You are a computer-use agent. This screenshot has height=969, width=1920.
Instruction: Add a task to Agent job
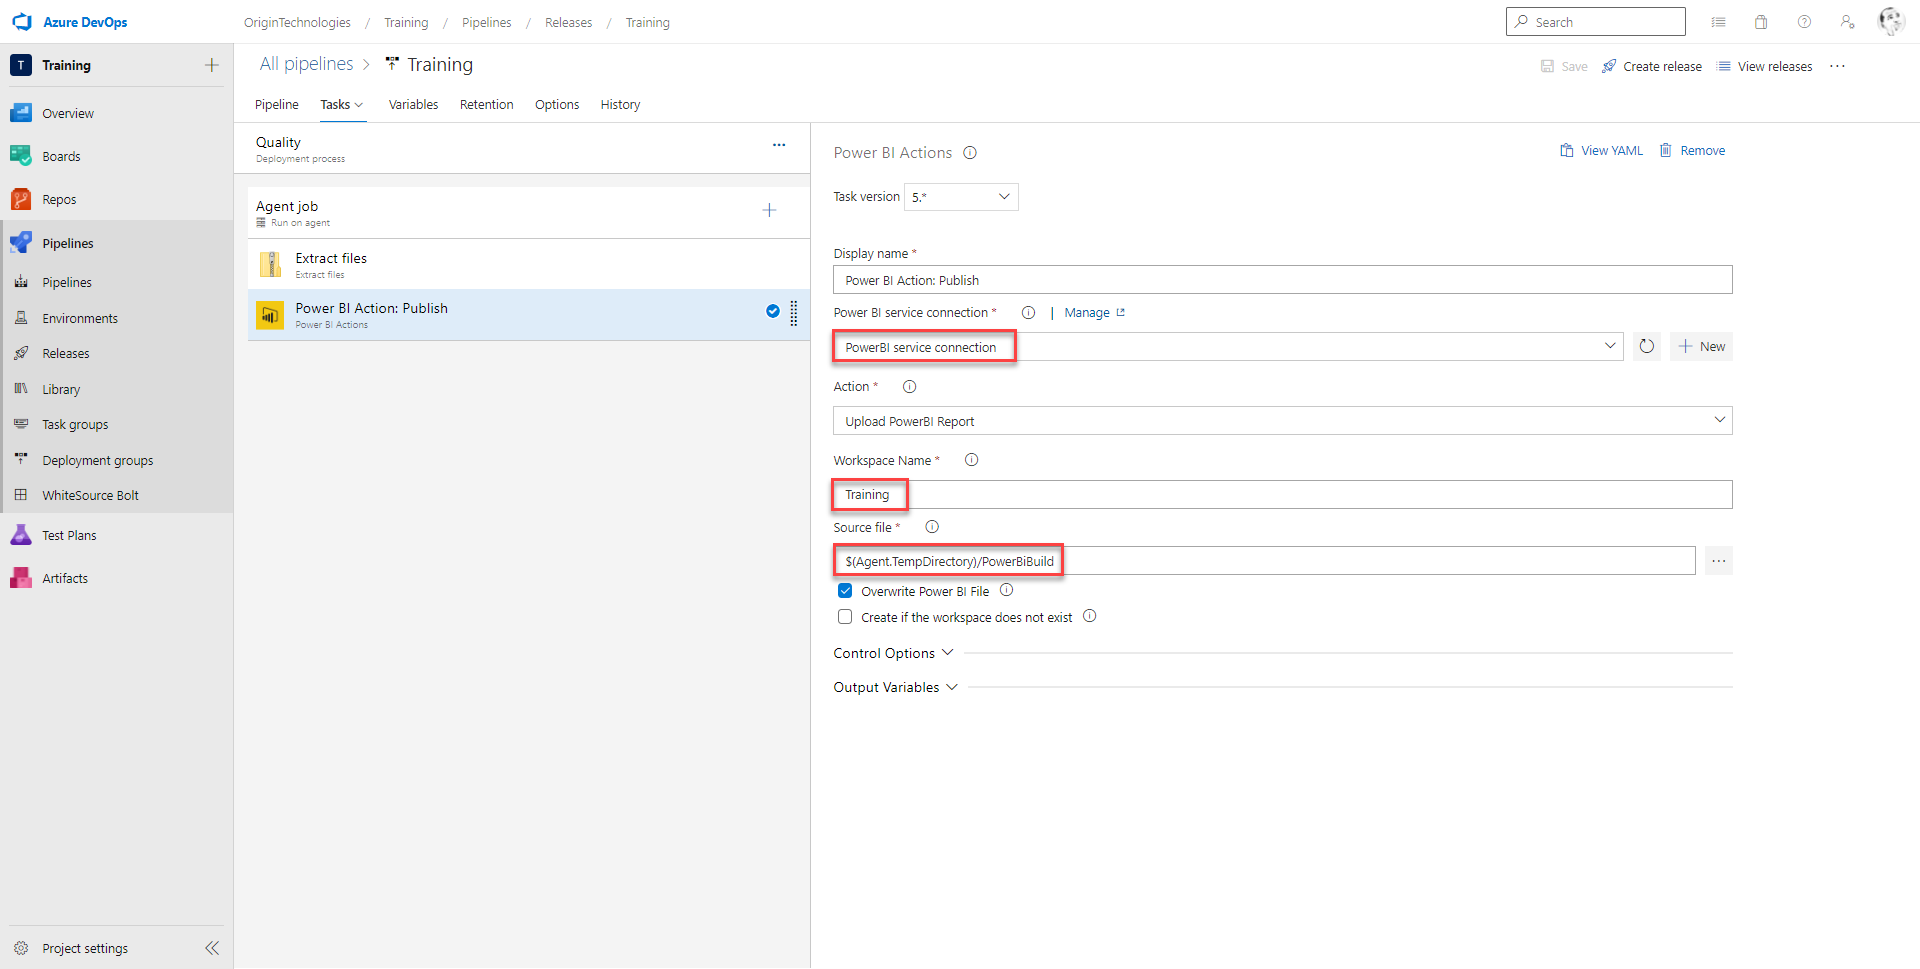click(x=769, y=210)
